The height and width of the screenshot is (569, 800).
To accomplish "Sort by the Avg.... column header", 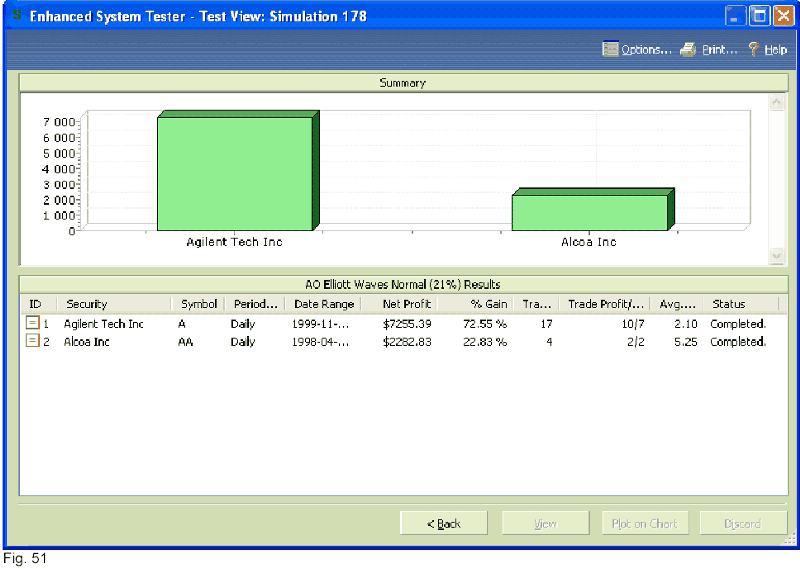I will [x=677, y=304].
